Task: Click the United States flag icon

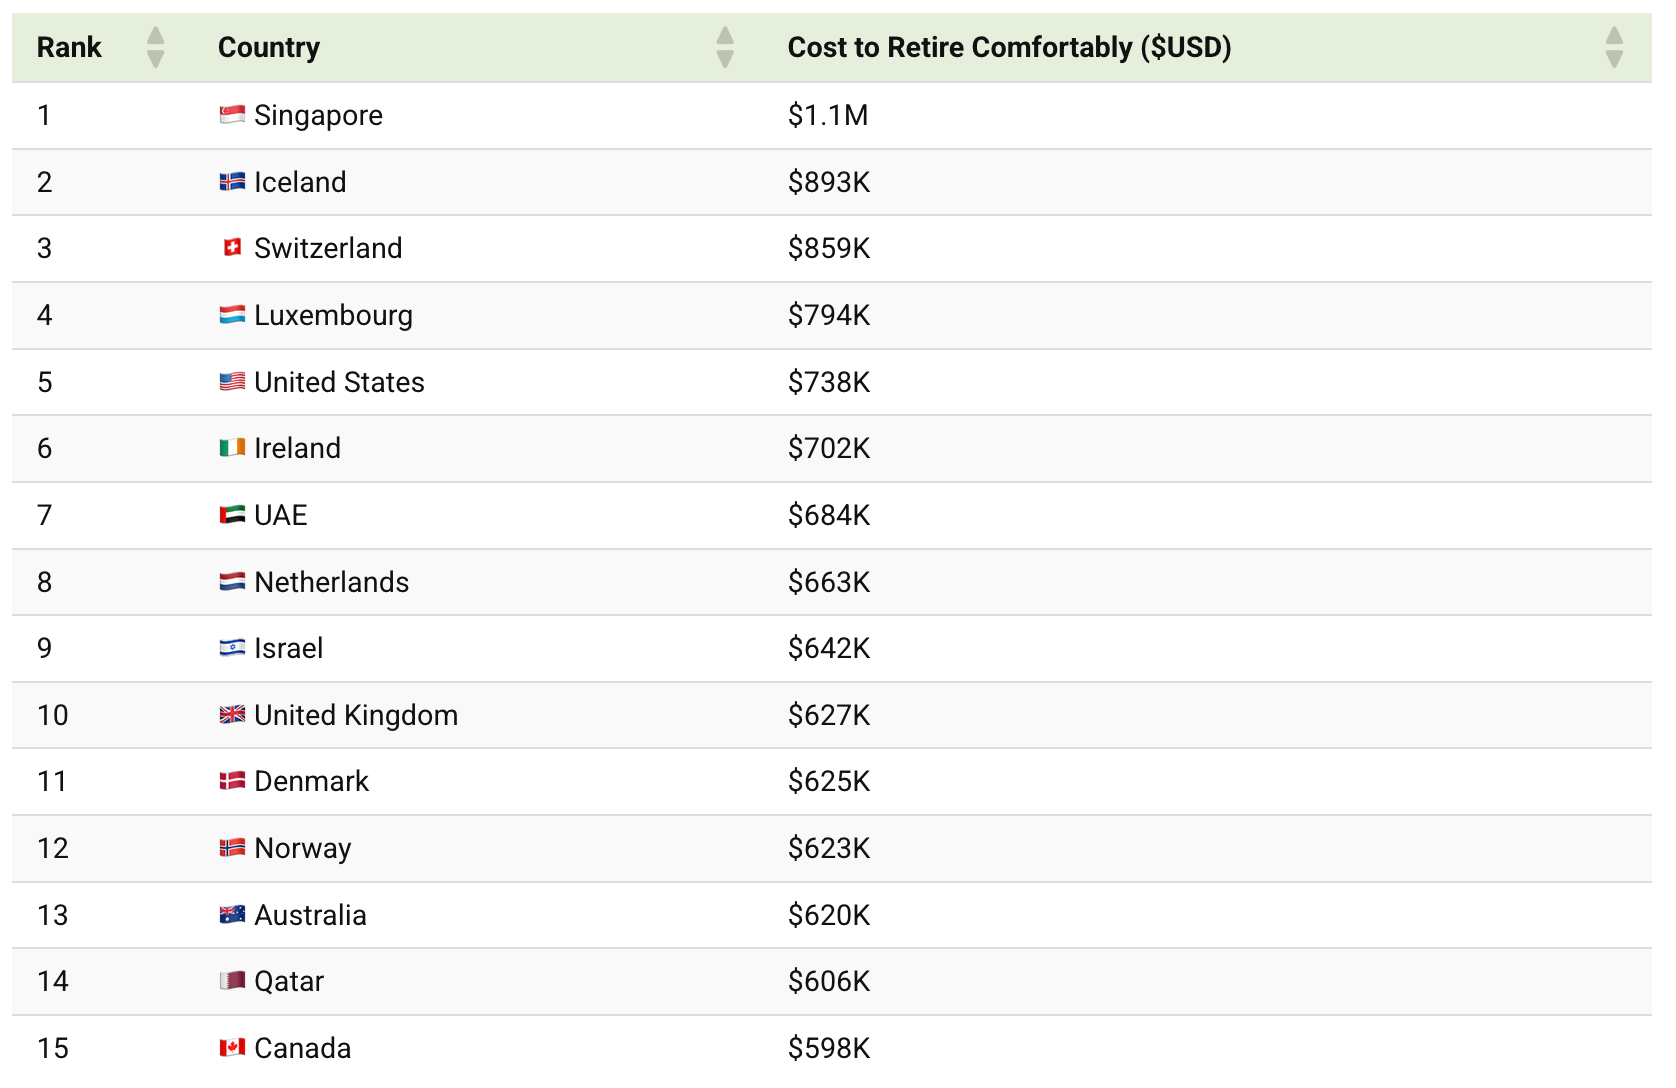Action: 232,382
